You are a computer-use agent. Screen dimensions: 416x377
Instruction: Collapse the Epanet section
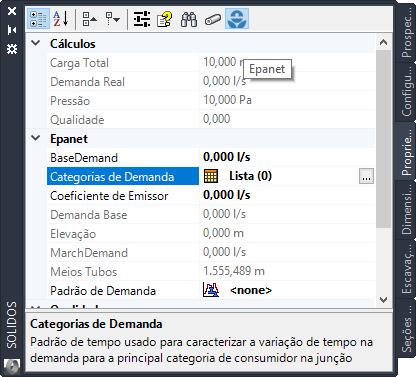click(x=36, y=138)
